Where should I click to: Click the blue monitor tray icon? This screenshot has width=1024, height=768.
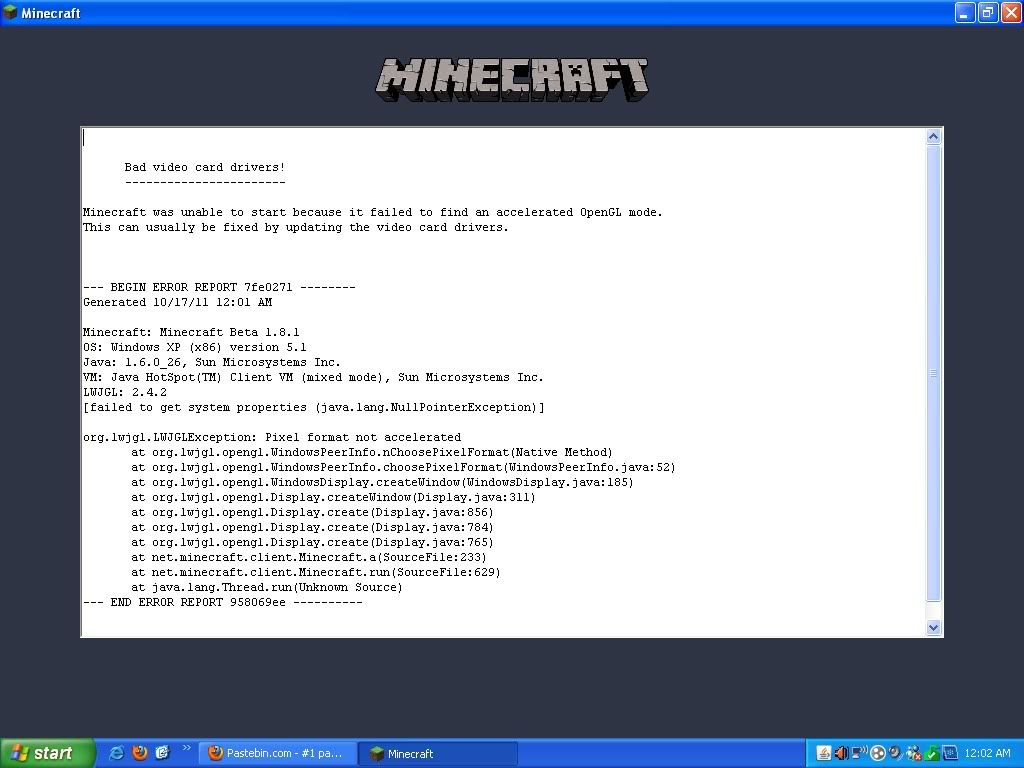click(x=950, y=753)
